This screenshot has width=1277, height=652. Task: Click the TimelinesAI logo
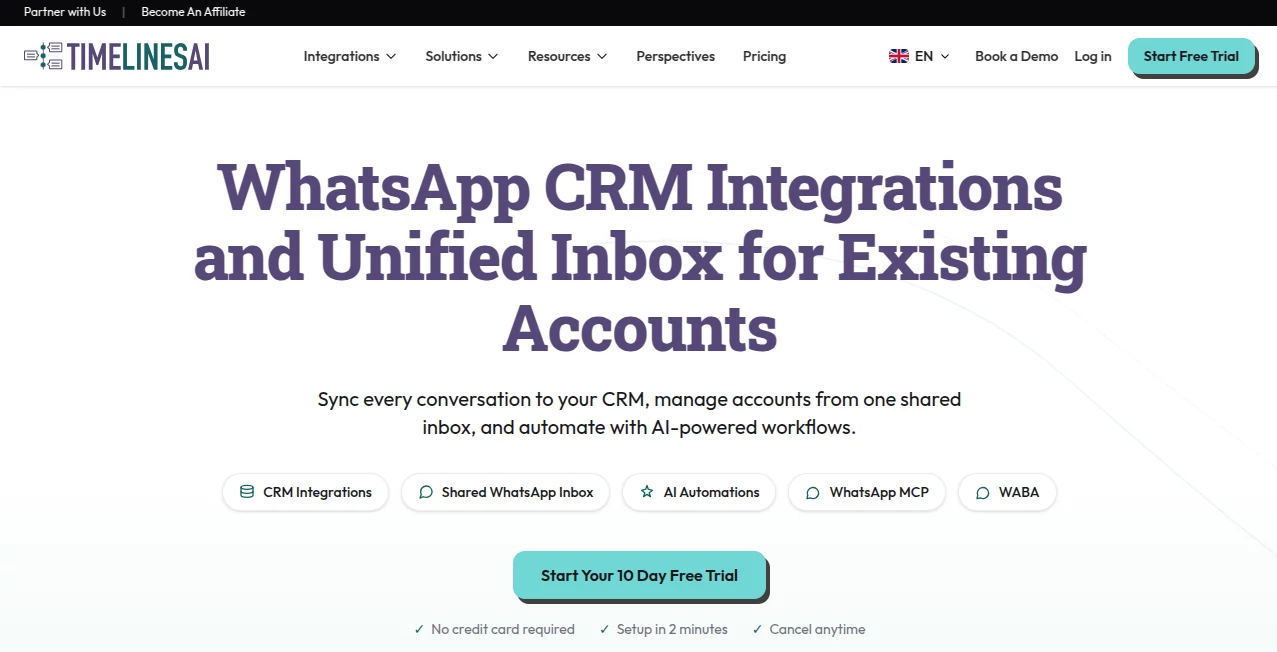pyautogui.click(x=117, y=56)
